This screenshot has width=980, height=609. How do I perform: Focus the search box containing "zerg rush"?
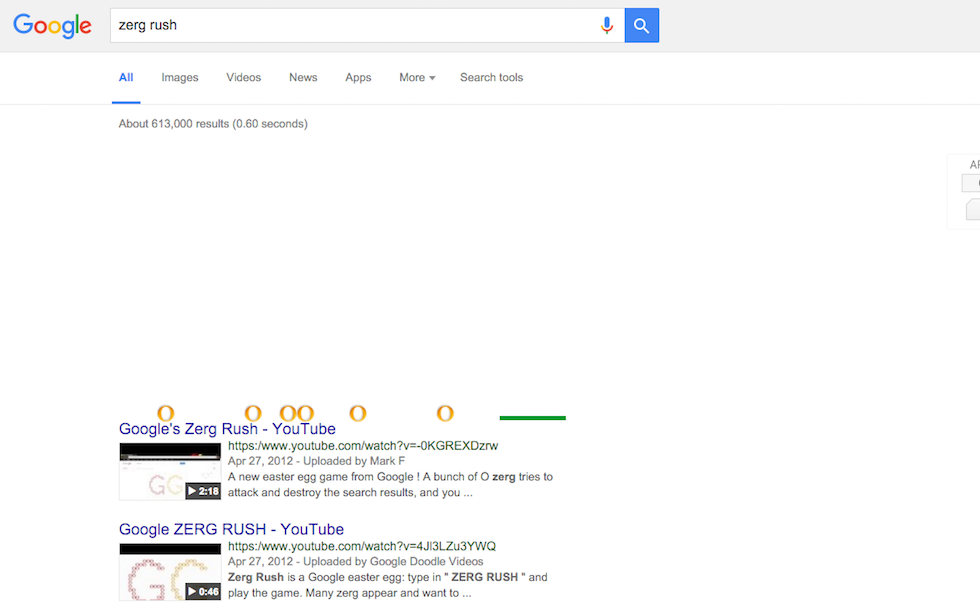(x=350, y=26)
